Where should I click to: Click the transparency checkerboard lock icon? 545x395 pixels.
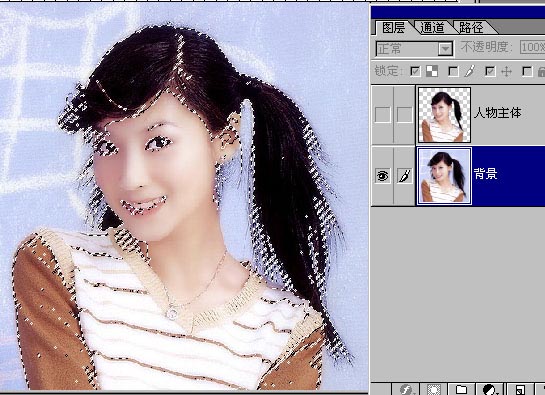(x=432, y=72)
